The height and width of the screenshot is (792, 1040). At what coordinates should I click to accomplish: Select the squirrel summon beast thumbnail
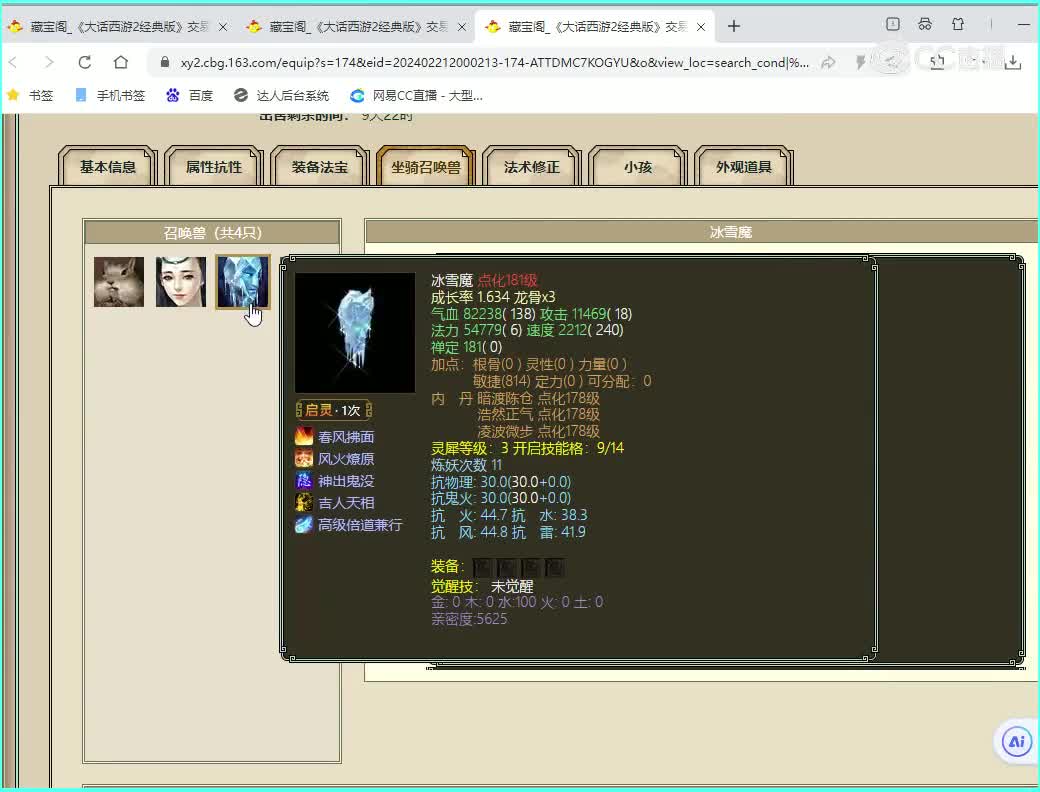coord(119,282)
